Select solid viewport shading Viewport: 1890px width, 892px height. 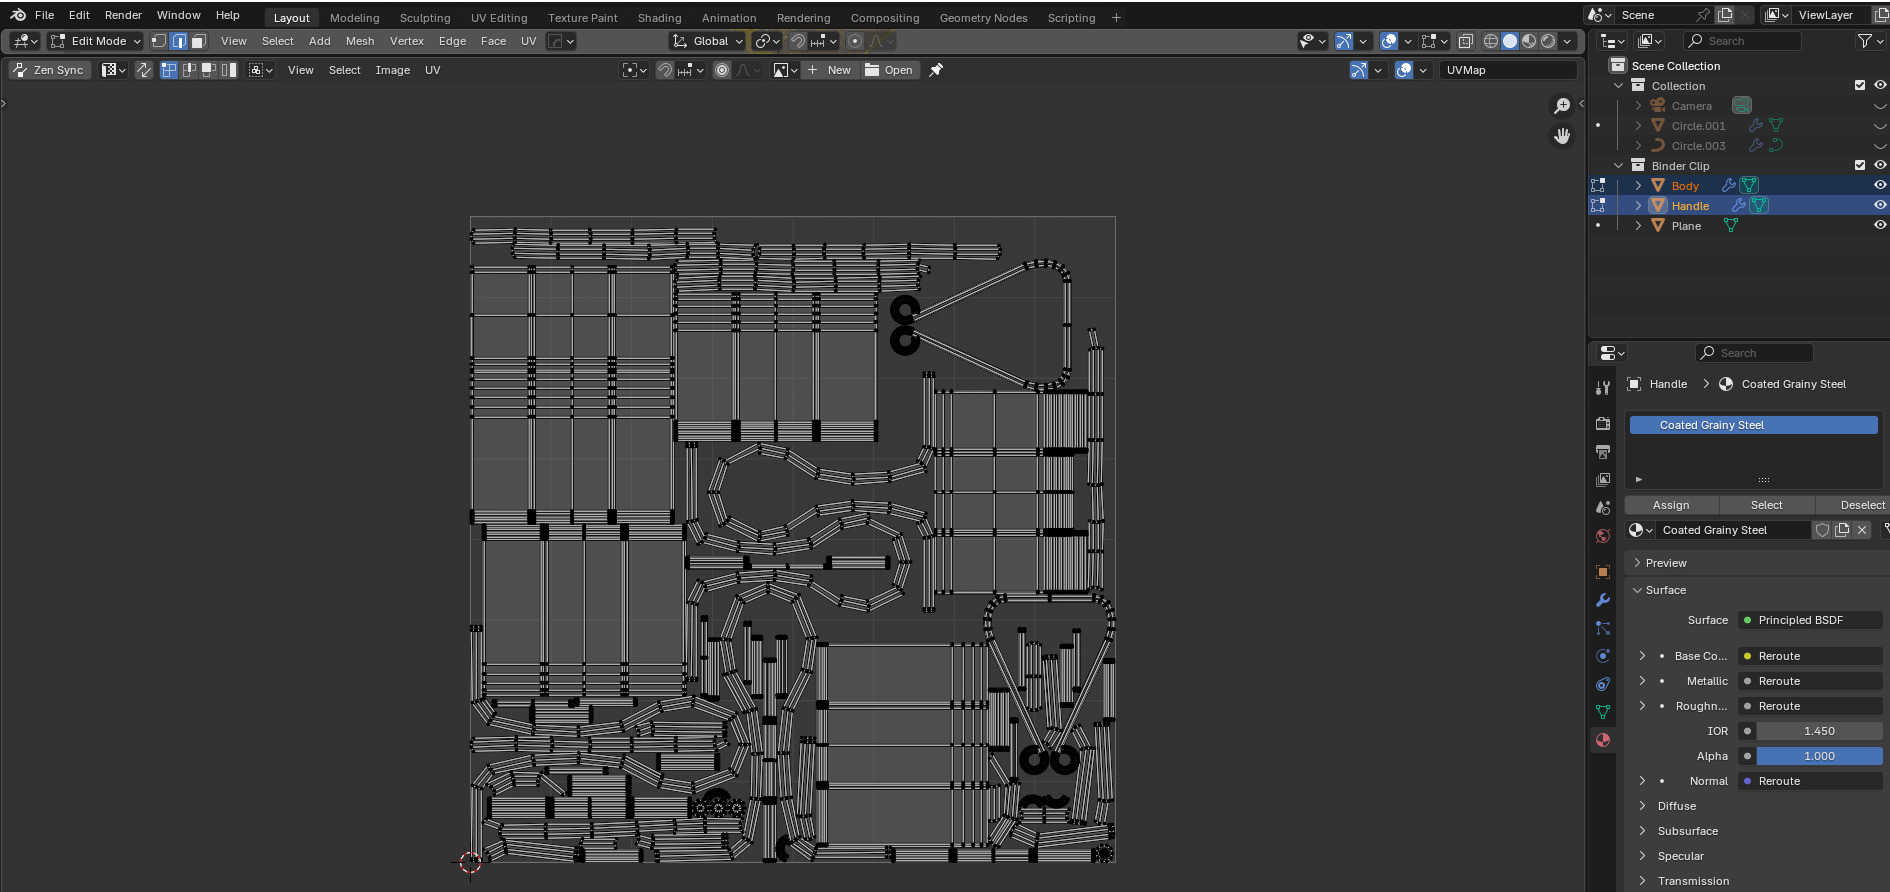1510,41
